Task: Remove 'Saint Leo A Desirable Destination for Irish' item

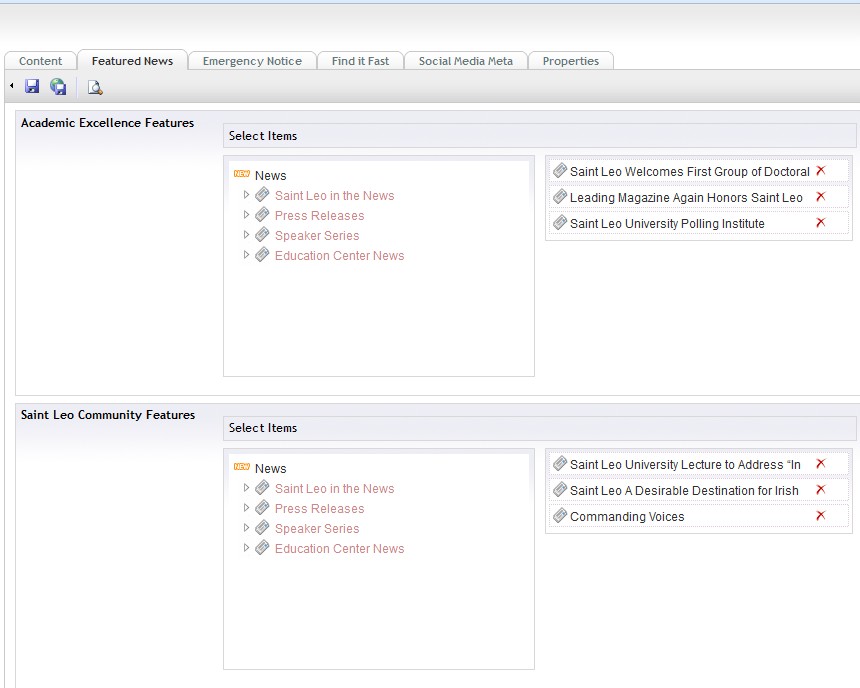Action: [821, 489]
